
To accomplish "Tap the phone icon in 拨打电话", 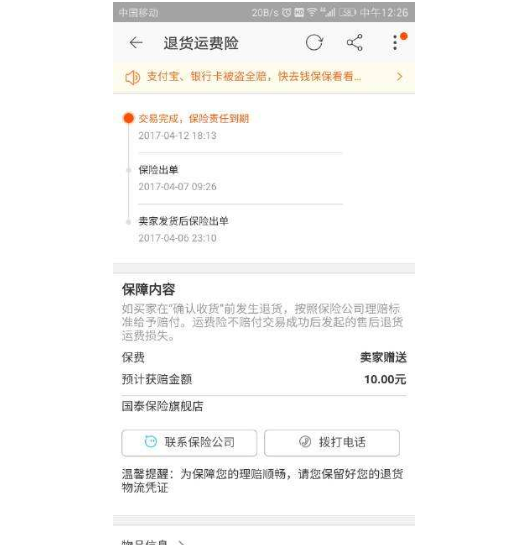I will [x=305, y=442].
